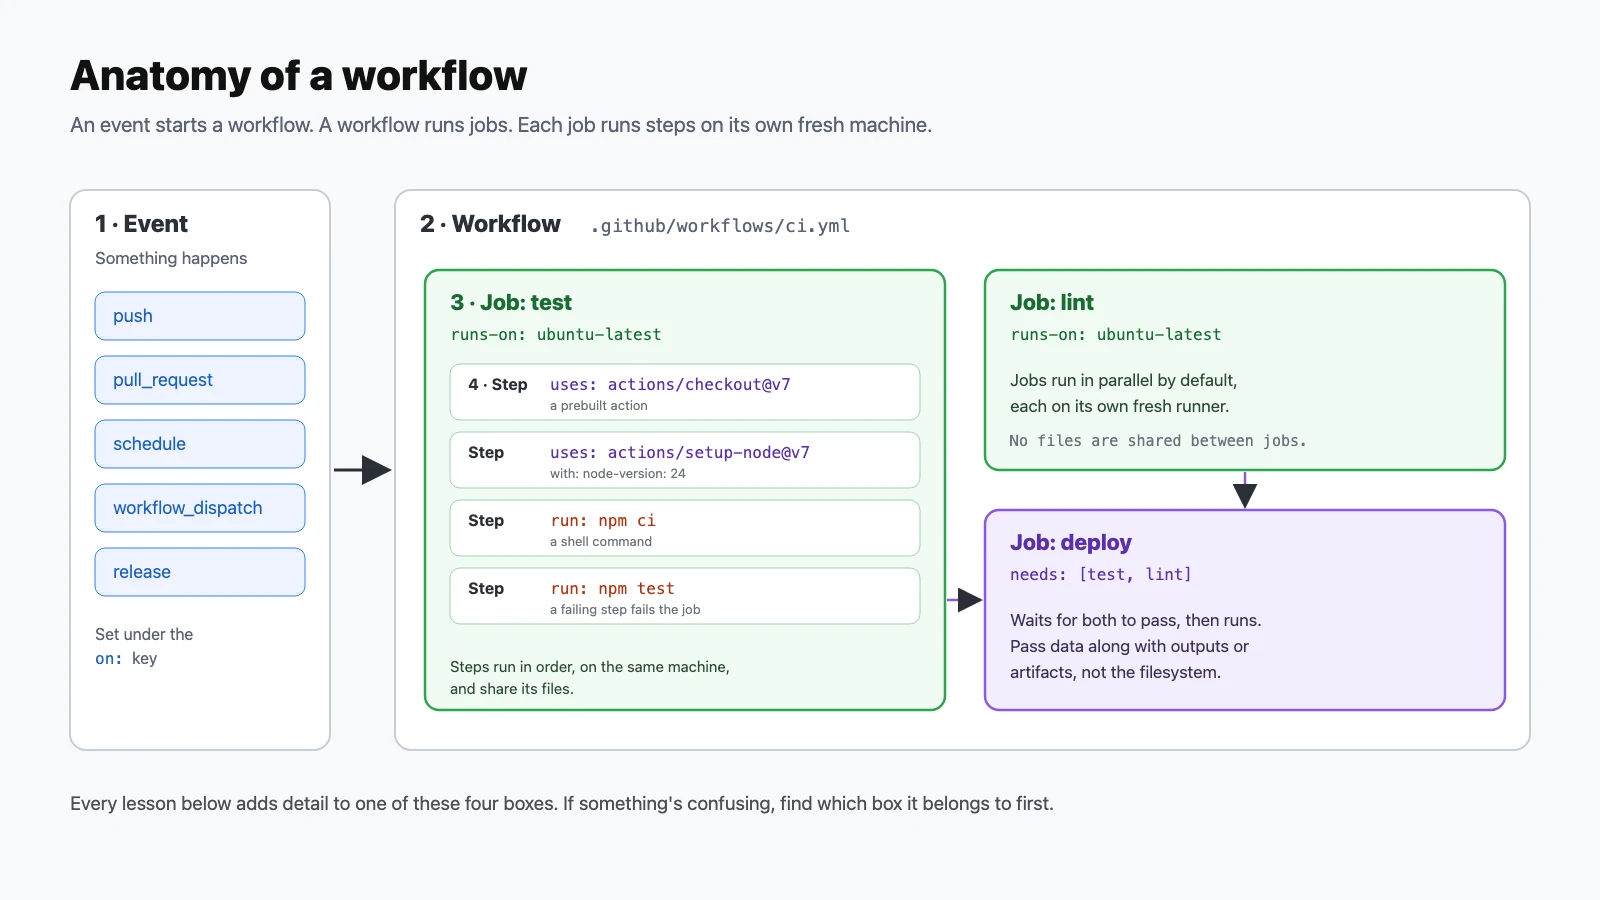
Task: Click 'a shell command' caption
Action: pos(601,542)
